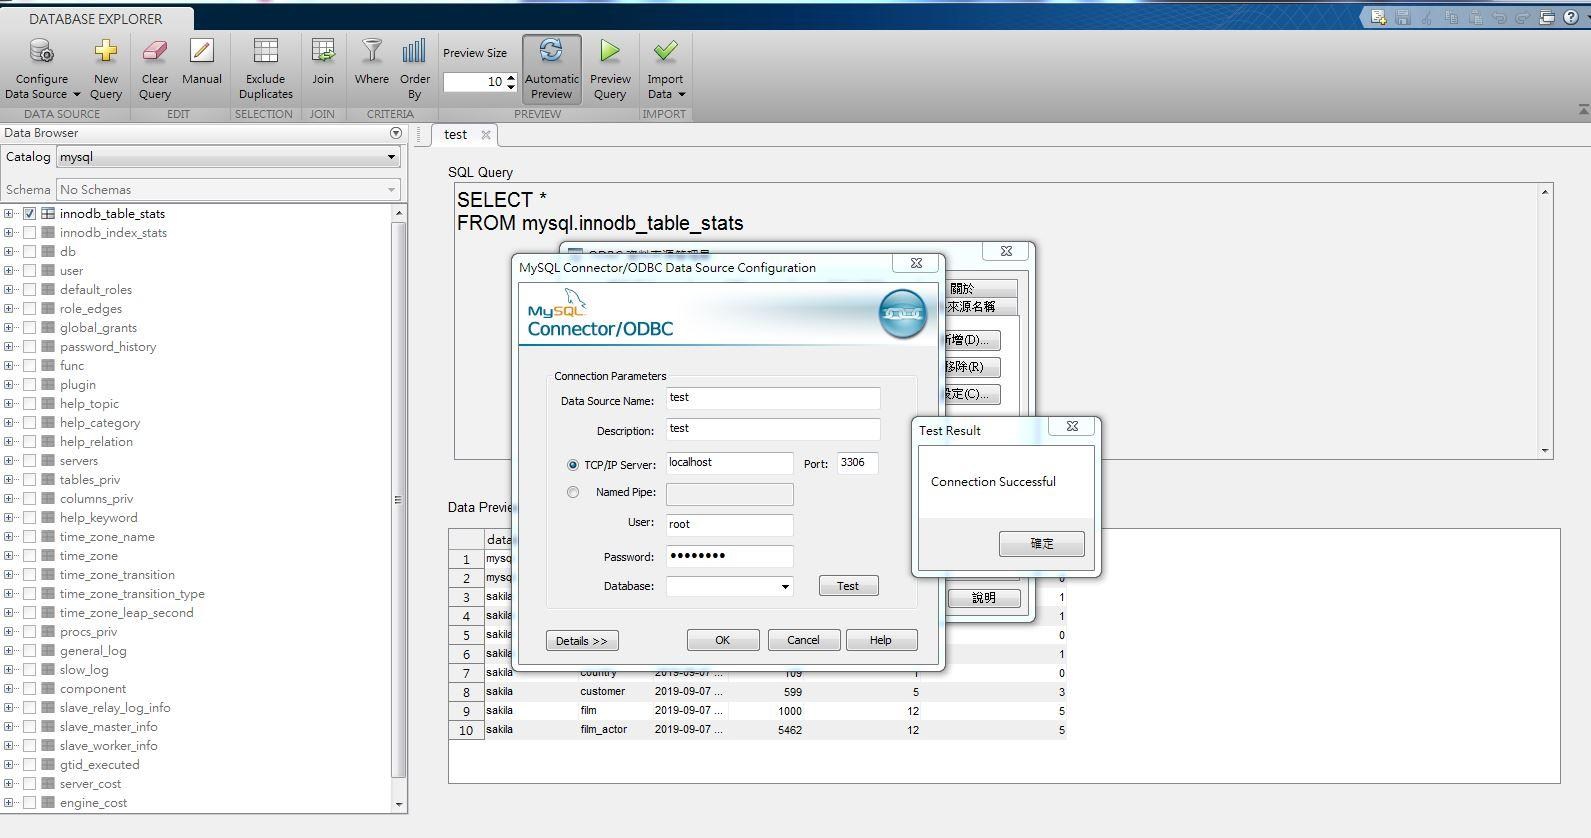Screen dimensions: 1591x838
Task: Check the slow_log table checkbox
Action: click(29, 670)
